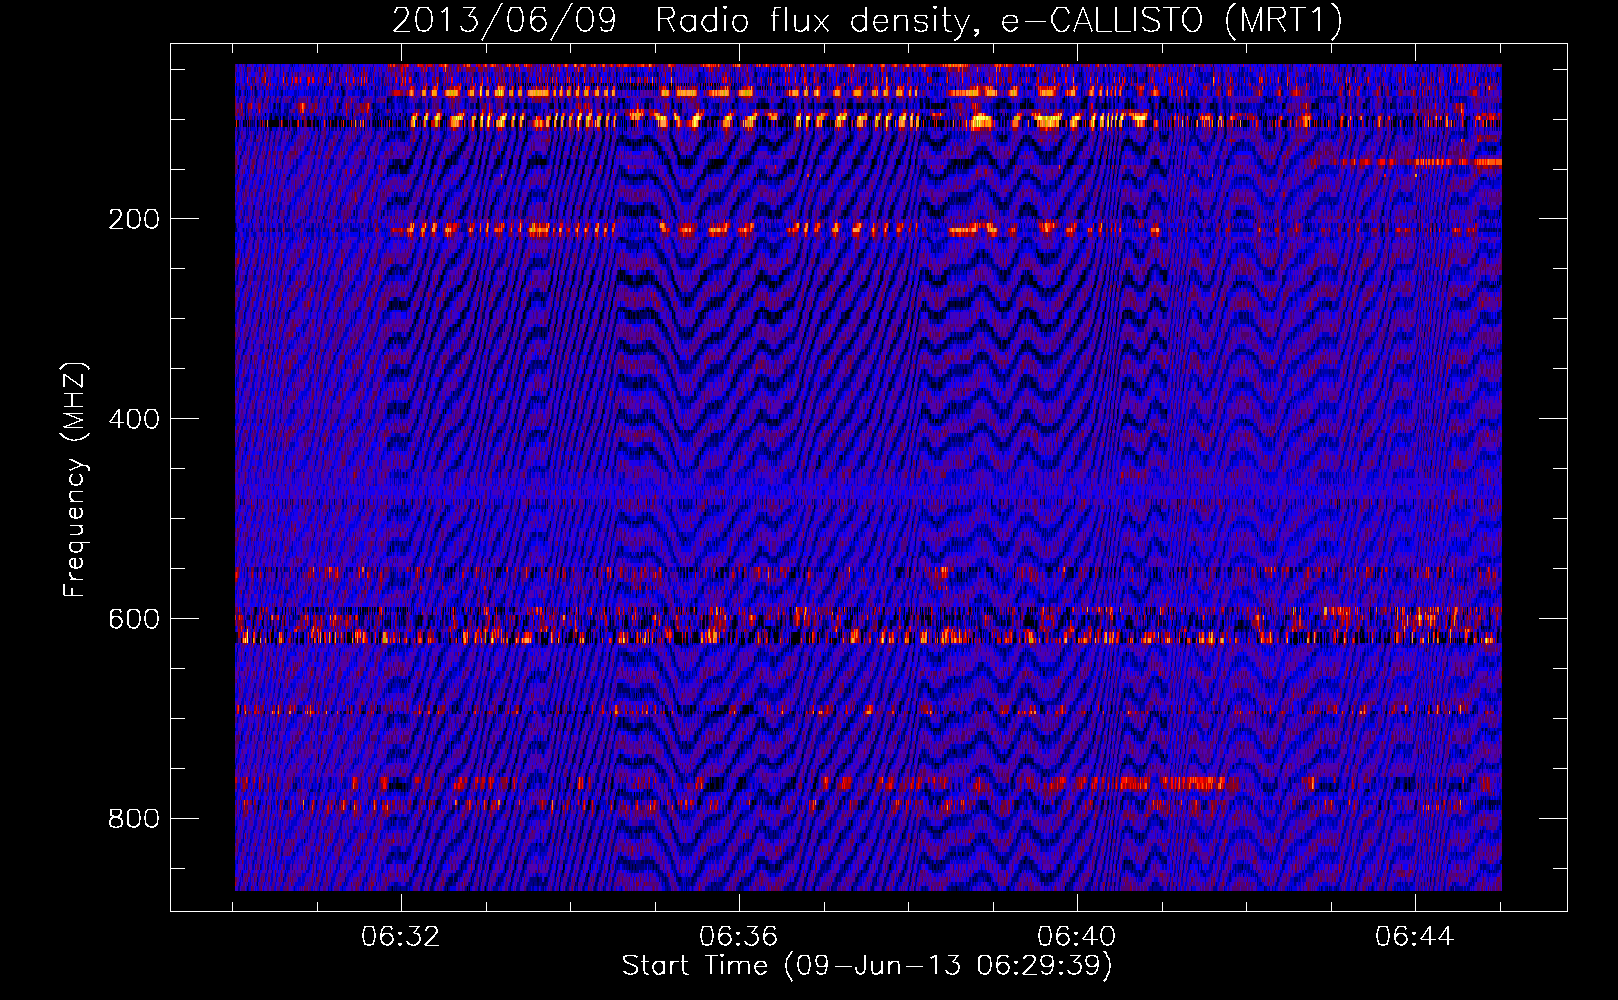The image size is (1618, 1000).
Task: Select the 06:44 time tick label
Action: [x=1415, y=937]
